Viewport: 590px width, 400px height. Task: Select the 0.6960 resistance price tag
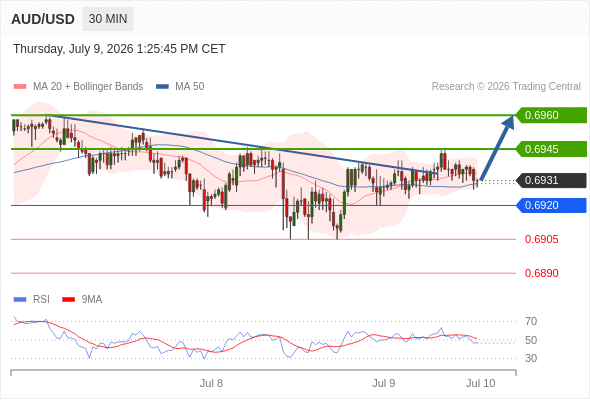click(551, 115)
